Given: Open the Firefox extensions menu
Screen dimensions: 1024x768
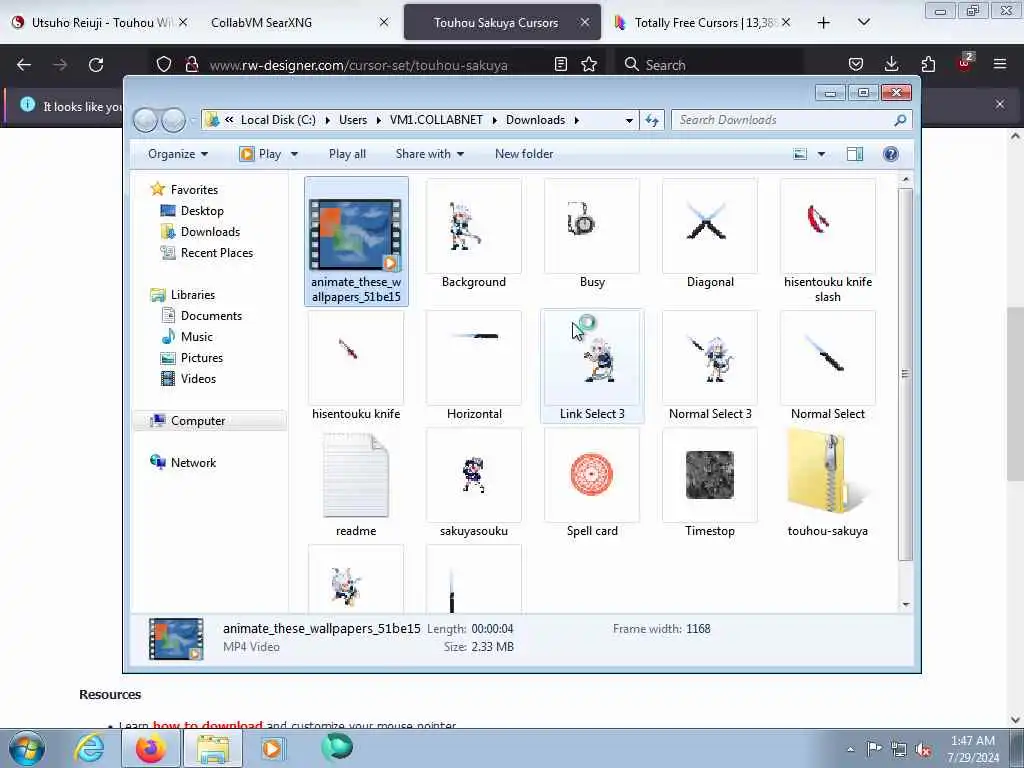Looking at the screenshot, I should tap(928, 64).
